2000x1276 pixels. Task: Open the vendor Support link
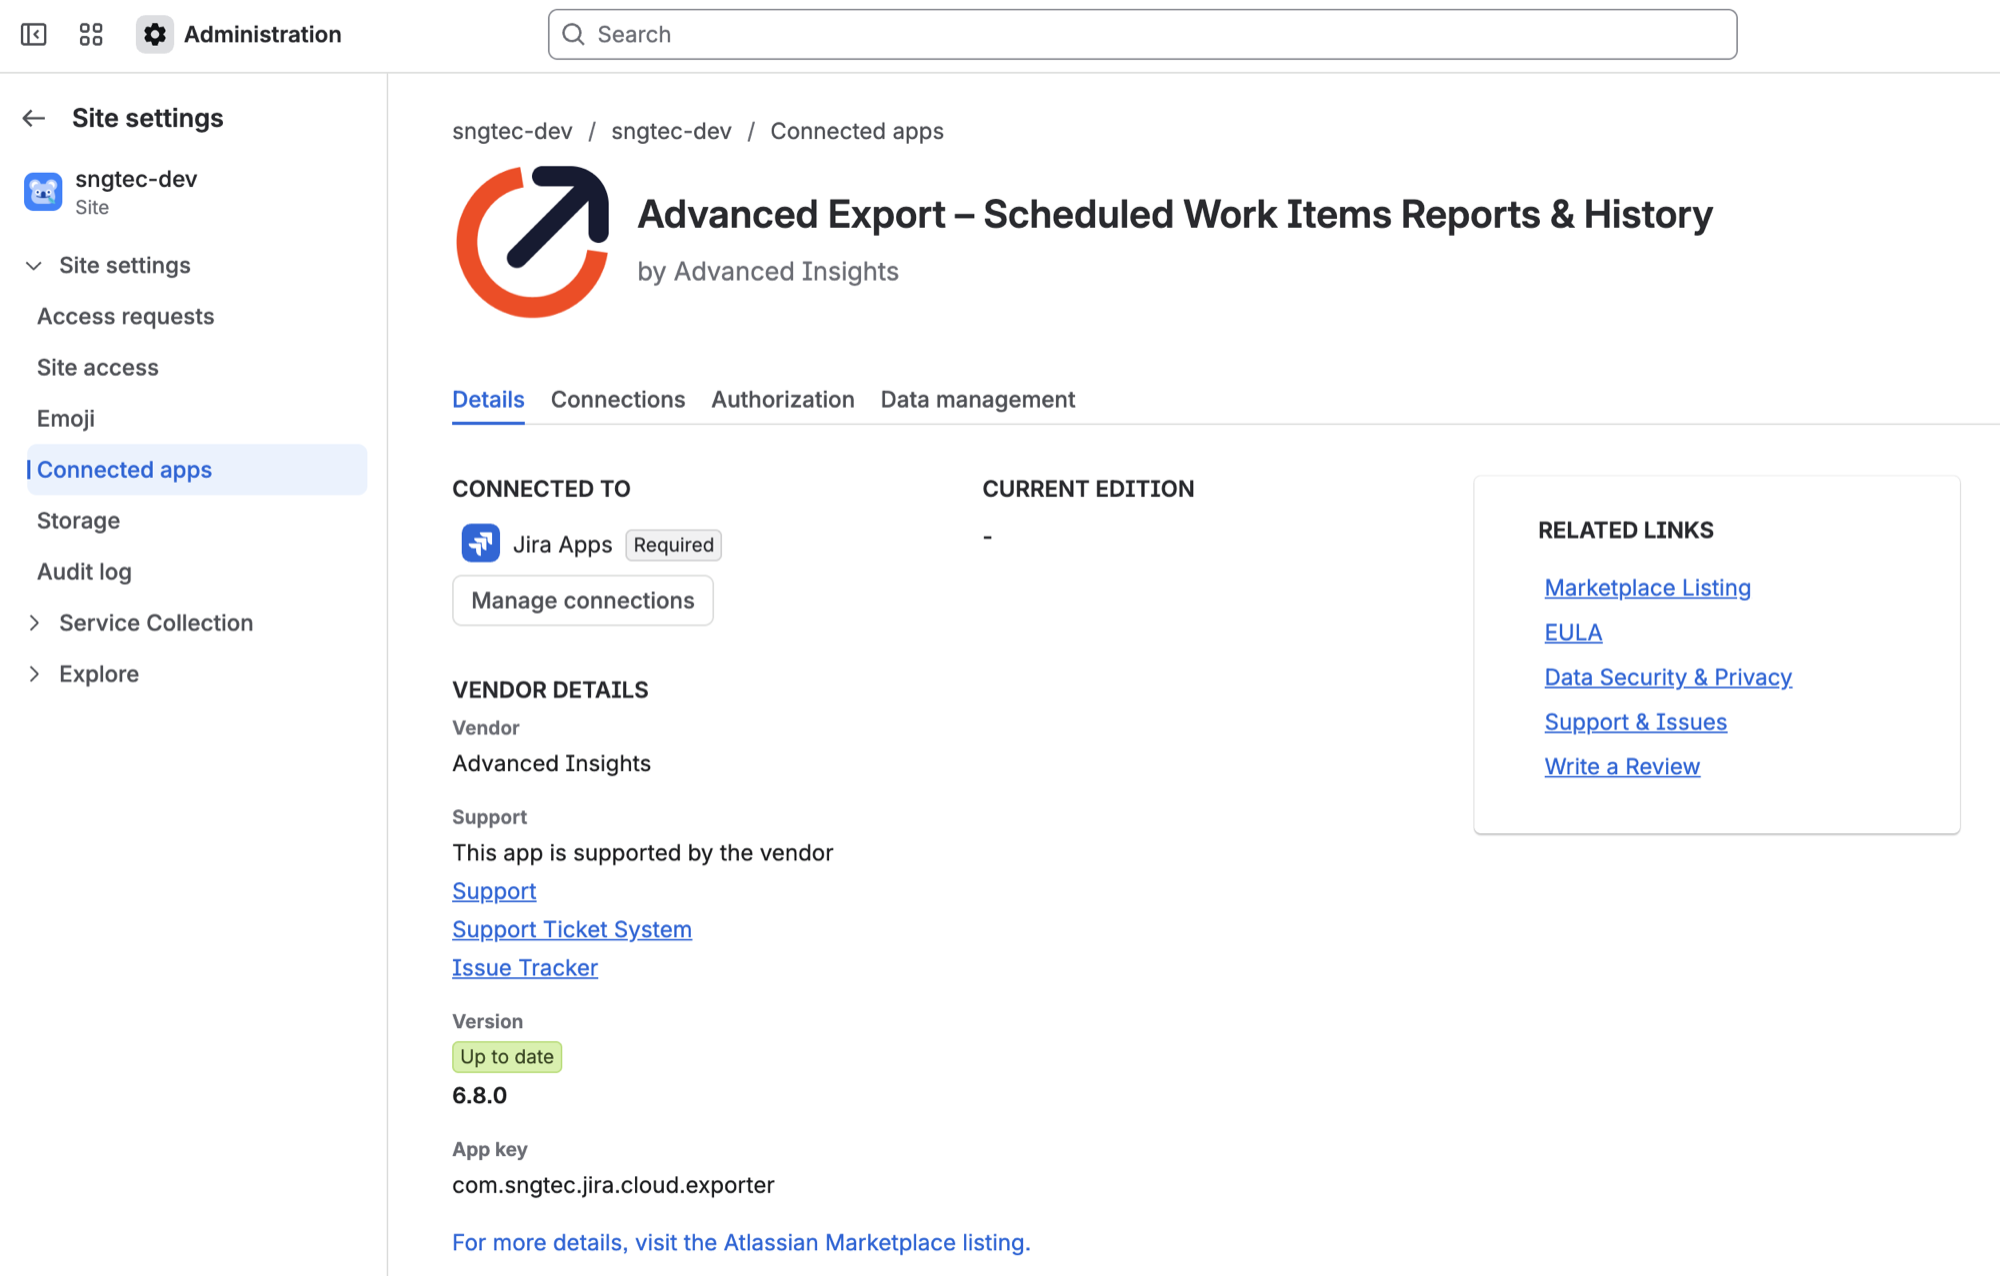(x=494, y=891)
